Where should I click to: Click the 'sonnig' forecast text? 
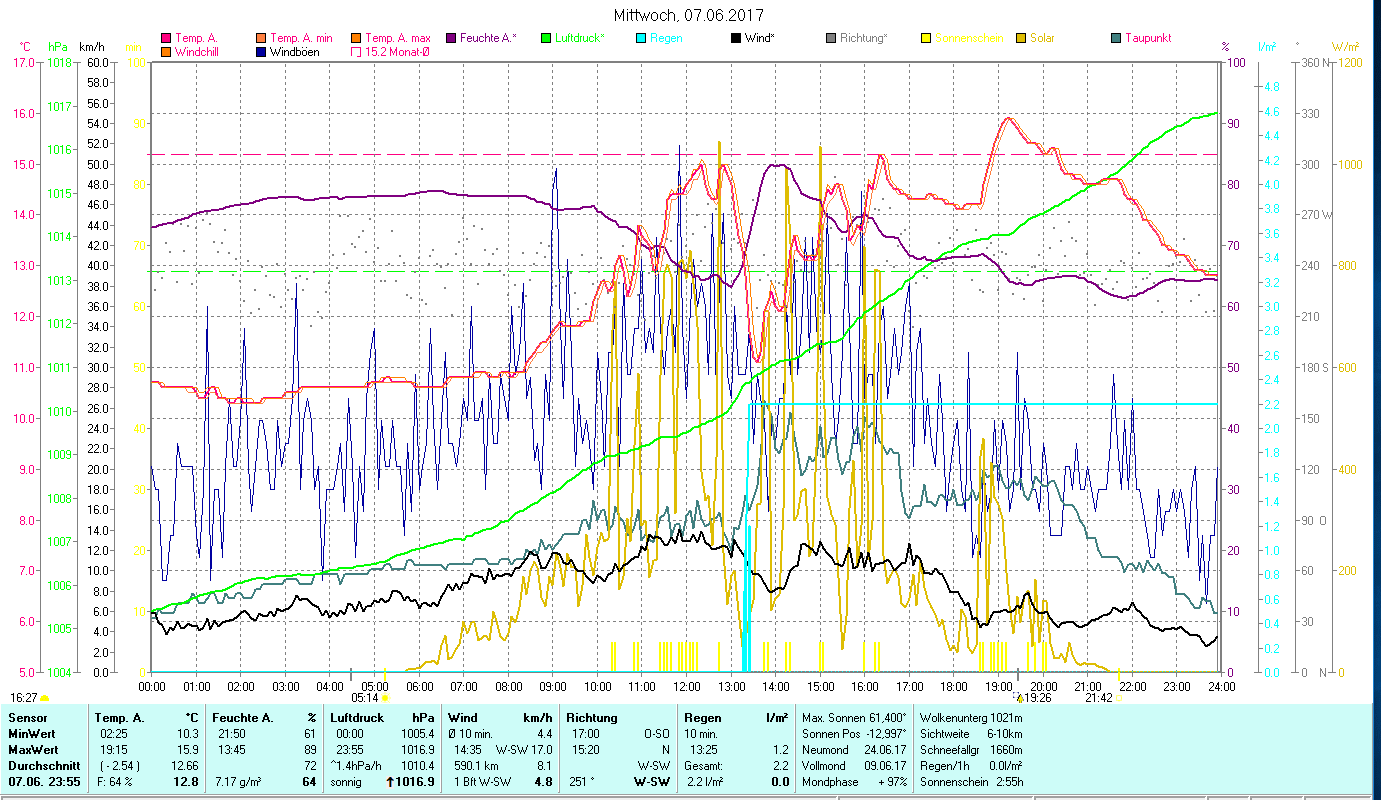point(347,781)
